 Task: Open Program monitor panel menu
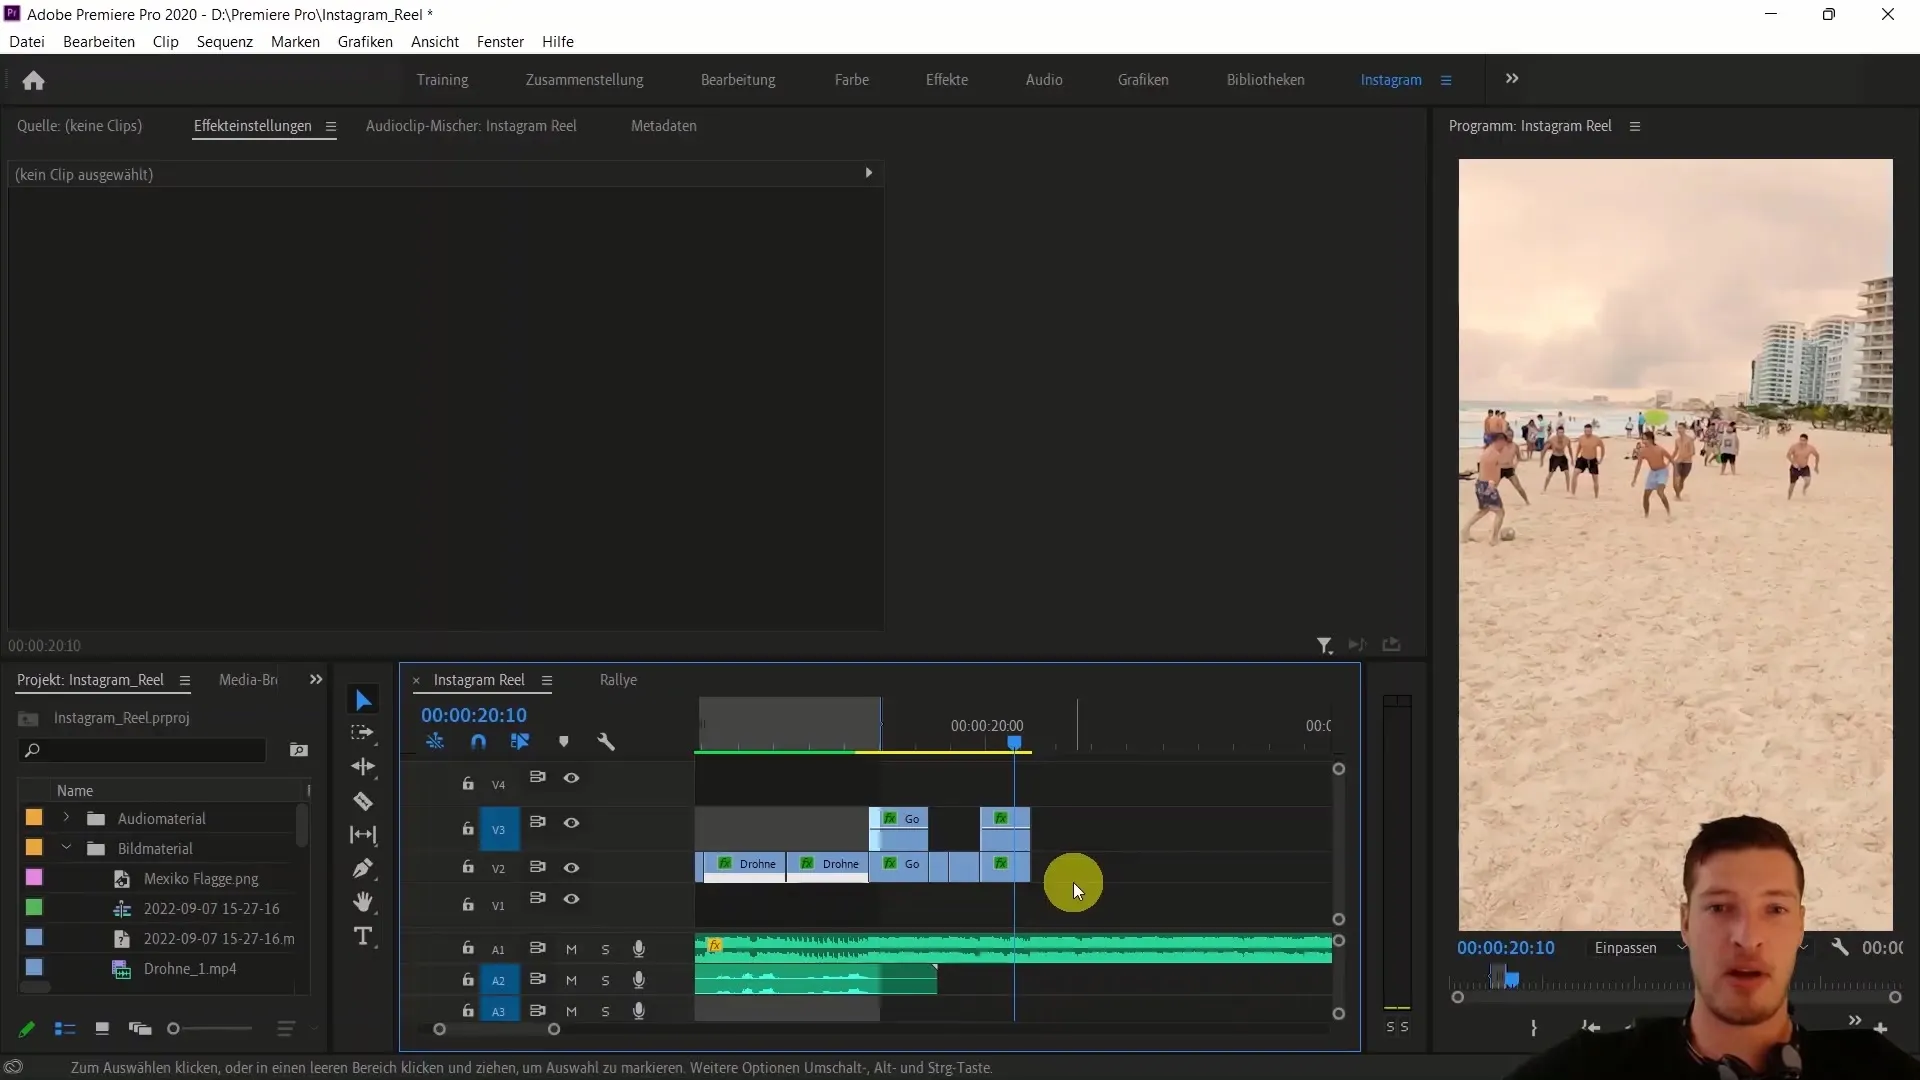click(1635, 126)
